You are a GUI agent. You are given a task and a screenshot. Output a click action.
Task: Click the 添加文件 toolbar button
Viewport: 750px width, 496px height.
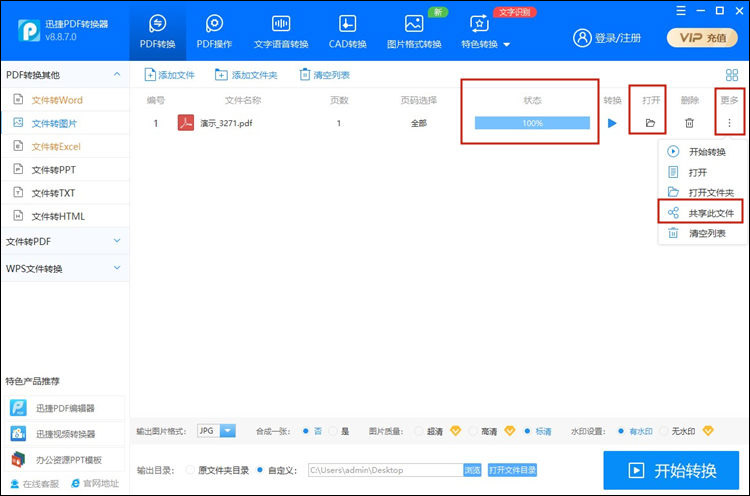[169, 75]
